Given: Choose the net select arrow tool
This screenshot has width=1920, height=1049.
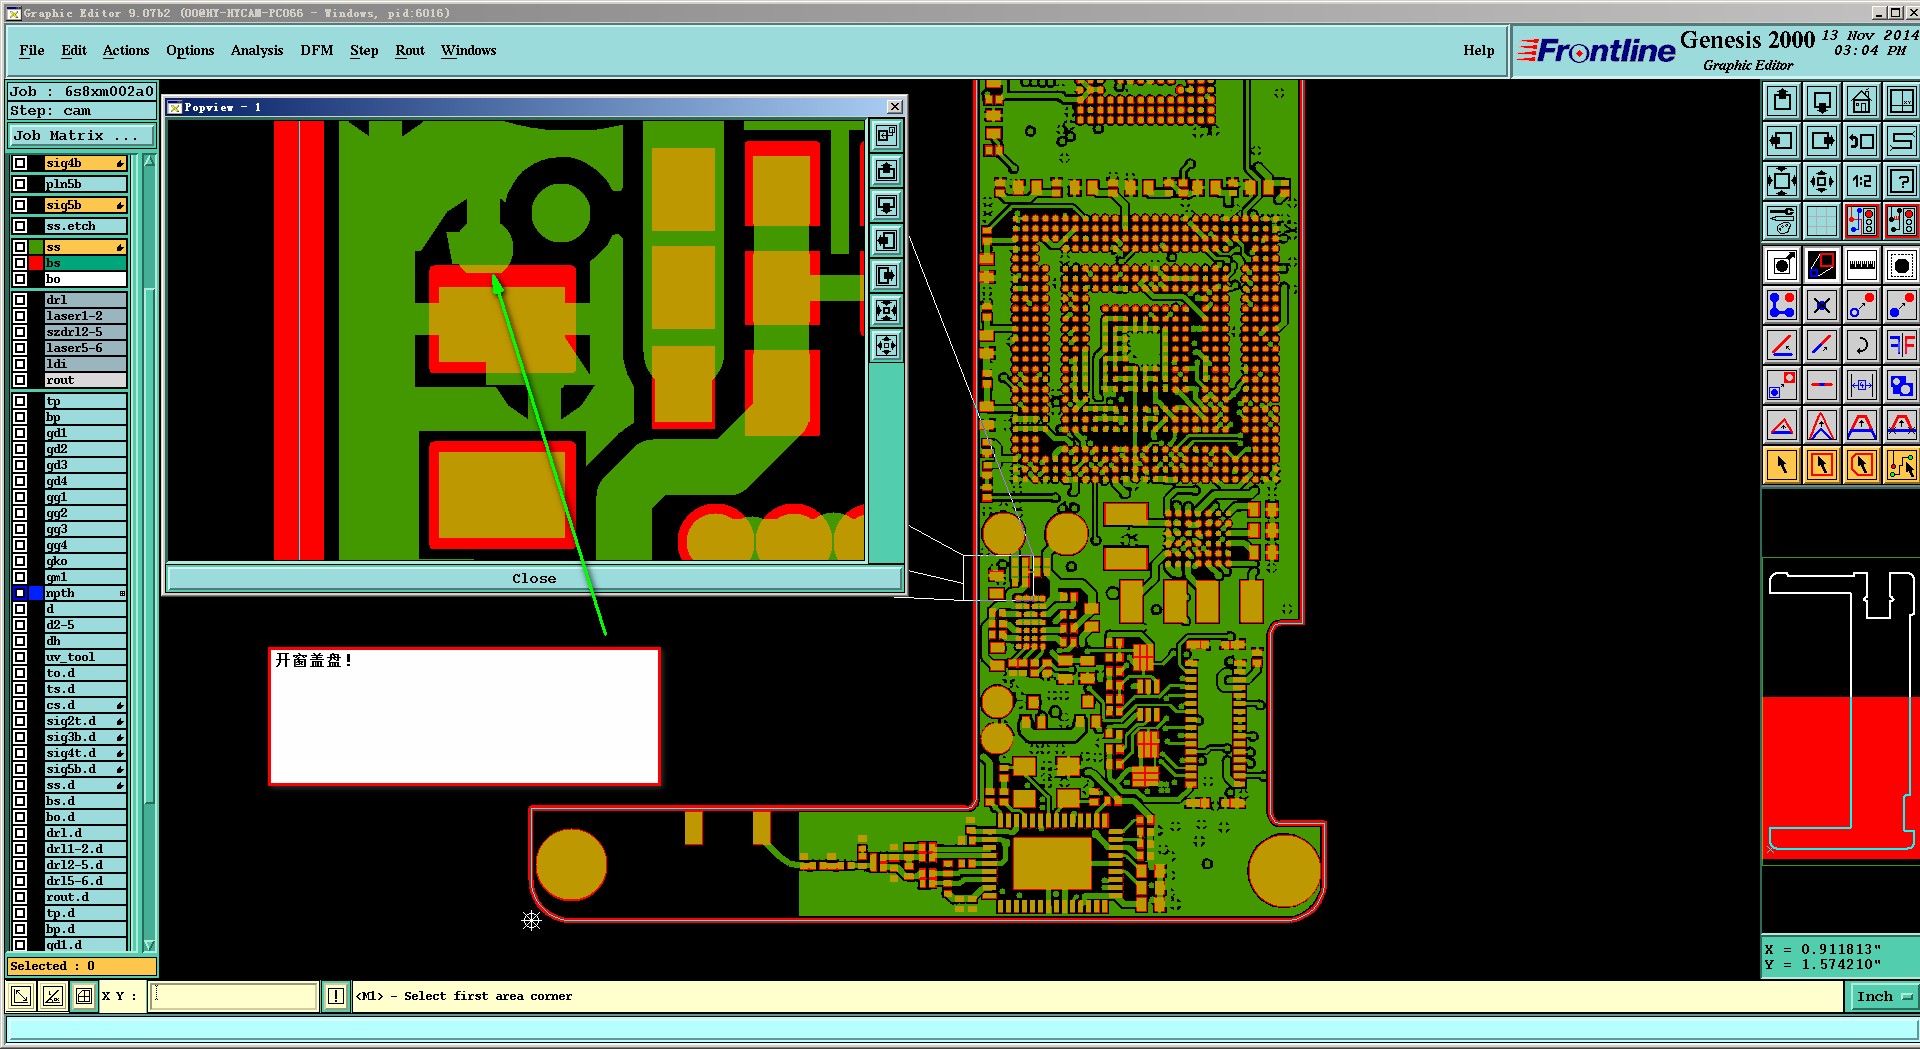Looking at the screenshot, I should point(1901,465).
